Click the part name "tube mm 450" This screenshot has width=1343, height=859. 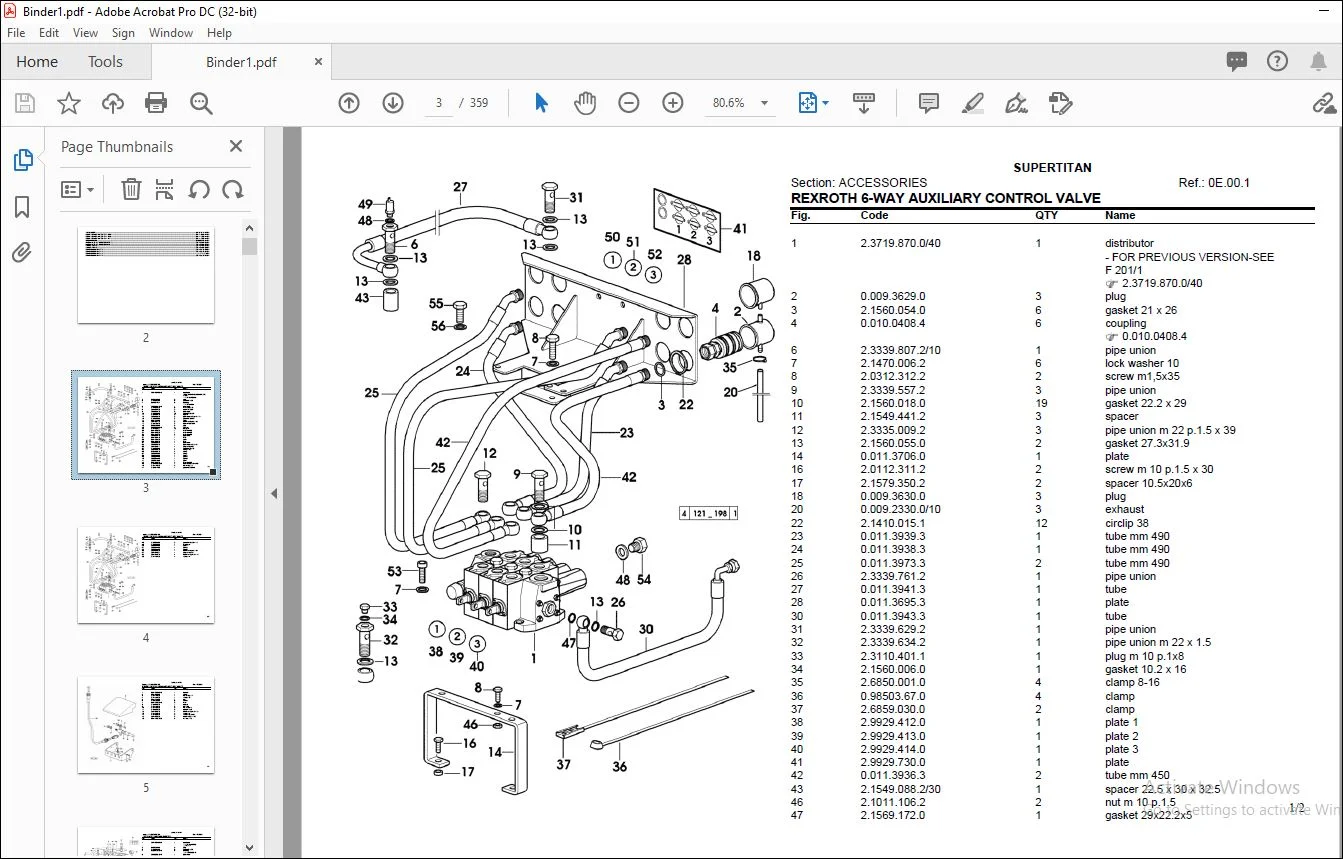tap(1137, 775)
